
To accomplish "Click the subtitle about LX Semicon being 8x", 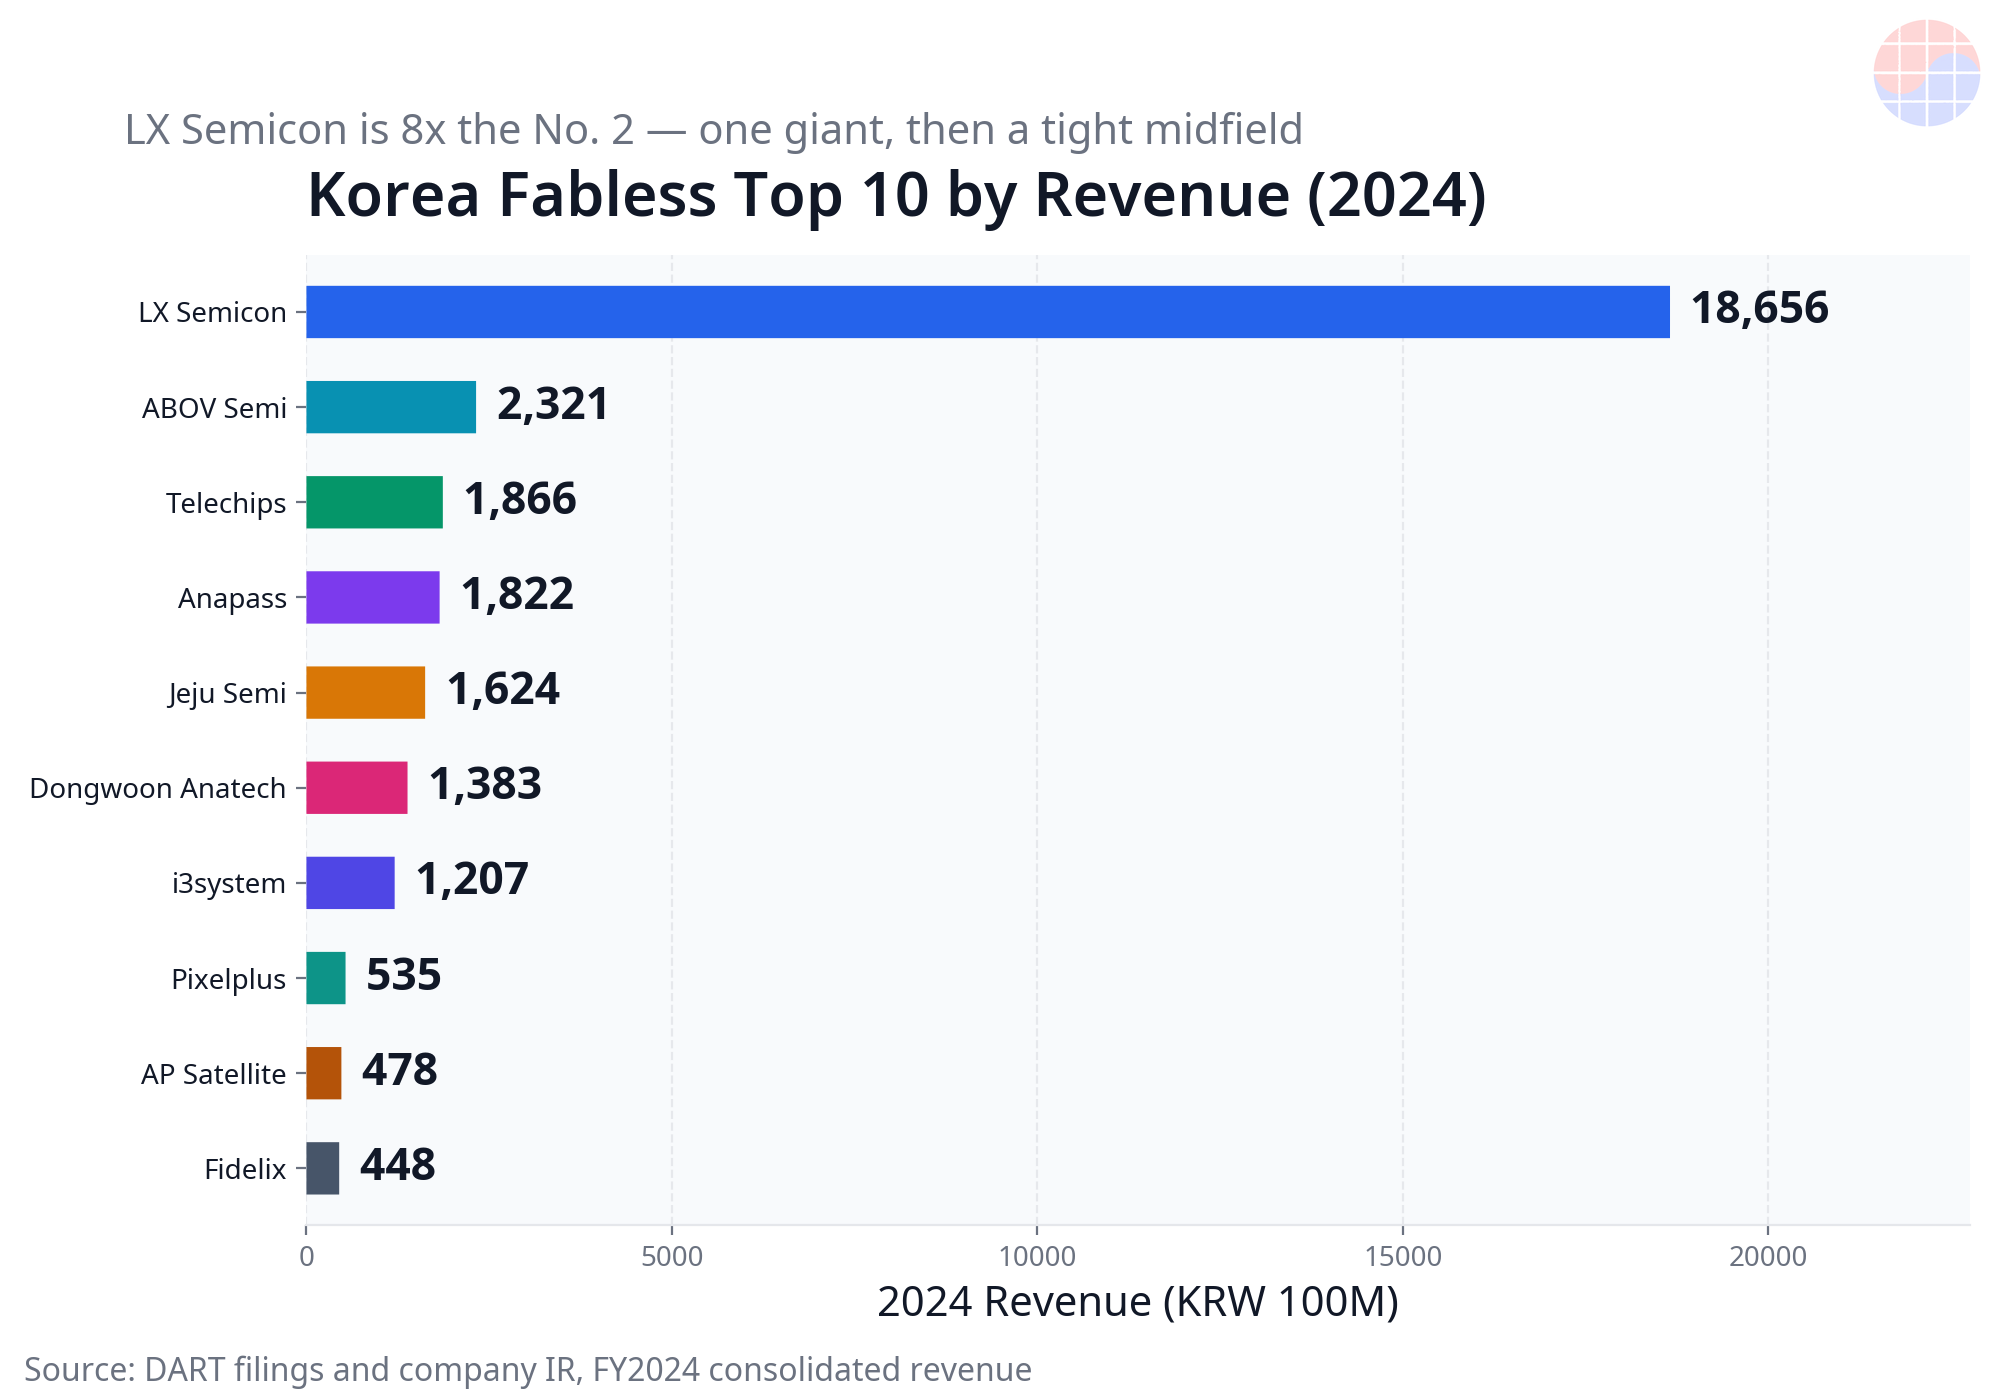I will pyautogui.click(x=713, y=130).
